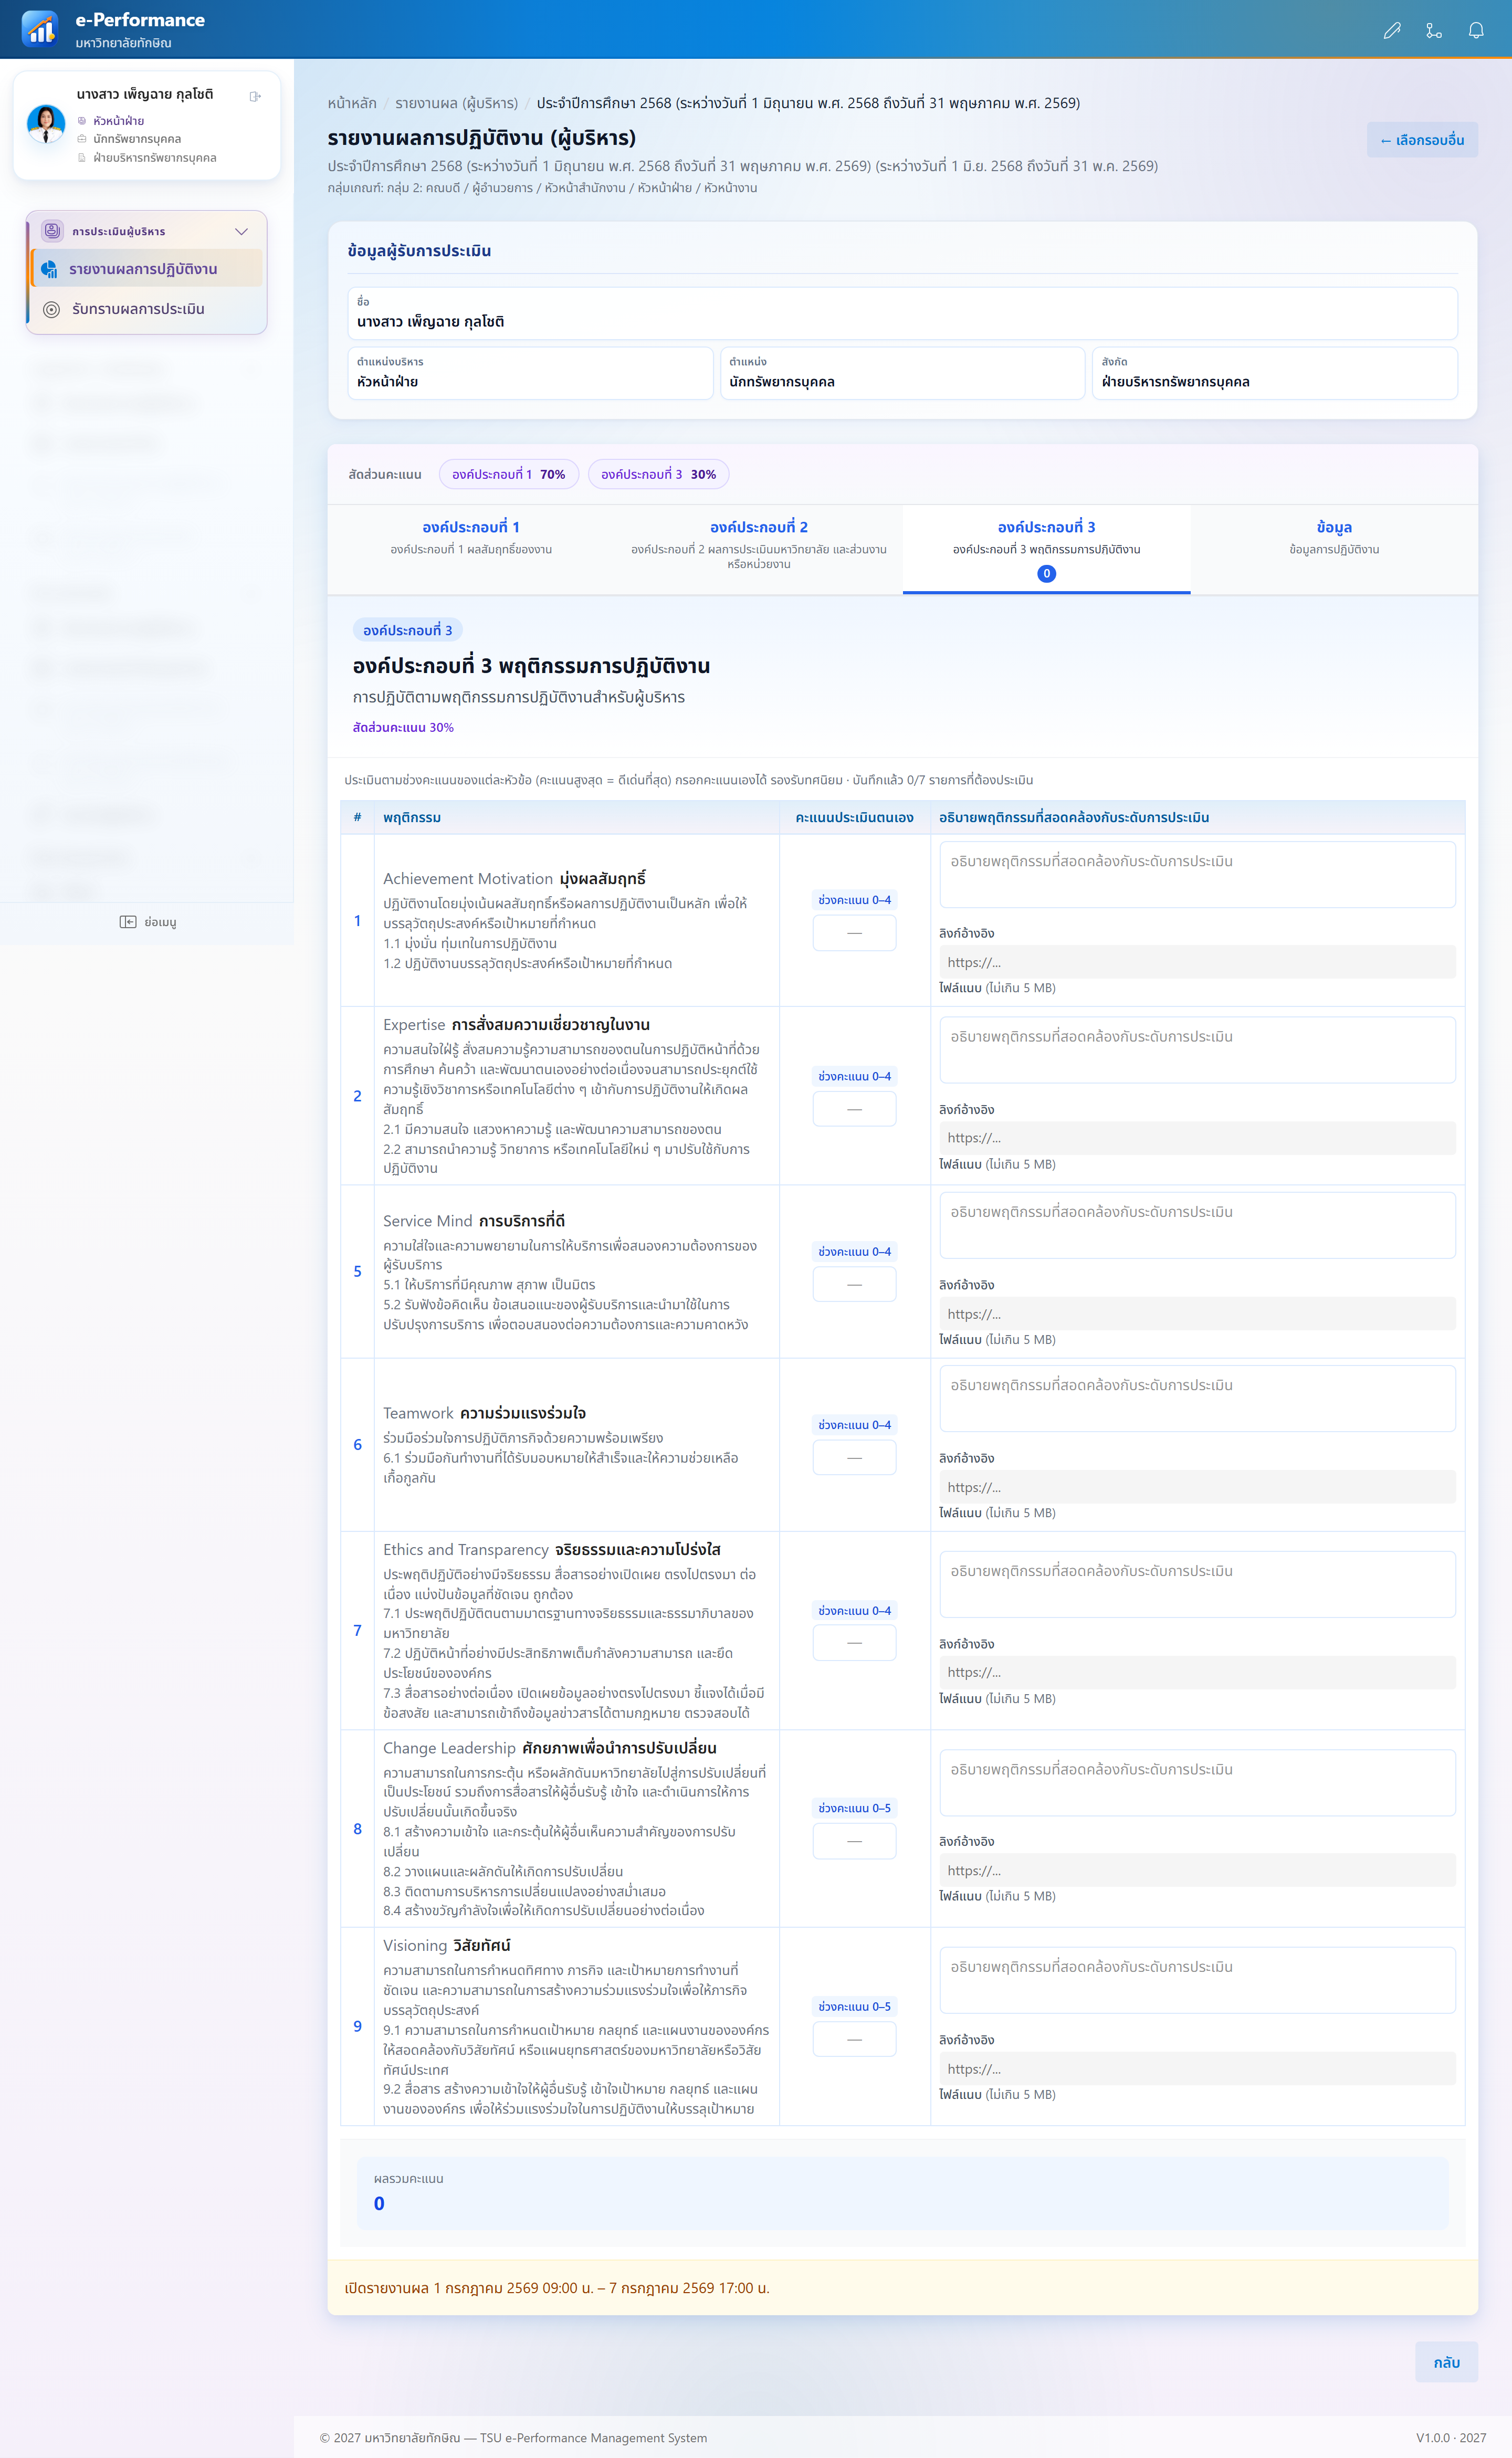Click the เลือกรอบอื่น button
This screenshot has height=2458, width=1512.
point(1421,140)
